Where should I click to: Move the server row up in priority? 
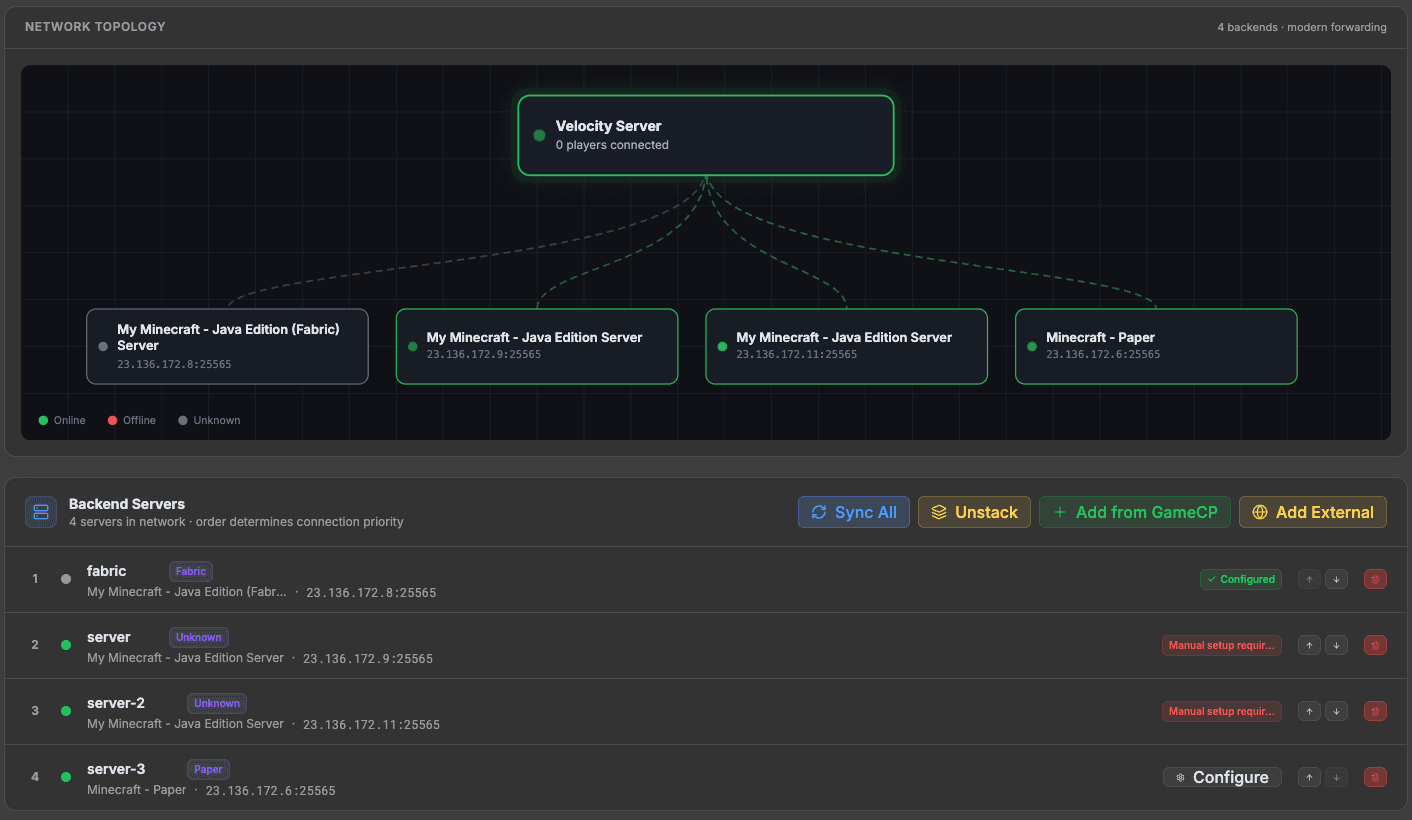pyautogui.click(x=1308, y=644)
